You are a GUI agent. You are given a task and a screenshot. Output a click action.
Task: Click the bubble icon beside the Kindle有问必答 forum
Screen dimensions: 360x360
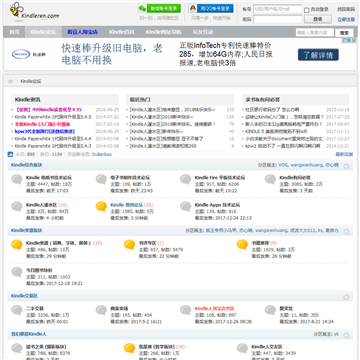(270, 179)
